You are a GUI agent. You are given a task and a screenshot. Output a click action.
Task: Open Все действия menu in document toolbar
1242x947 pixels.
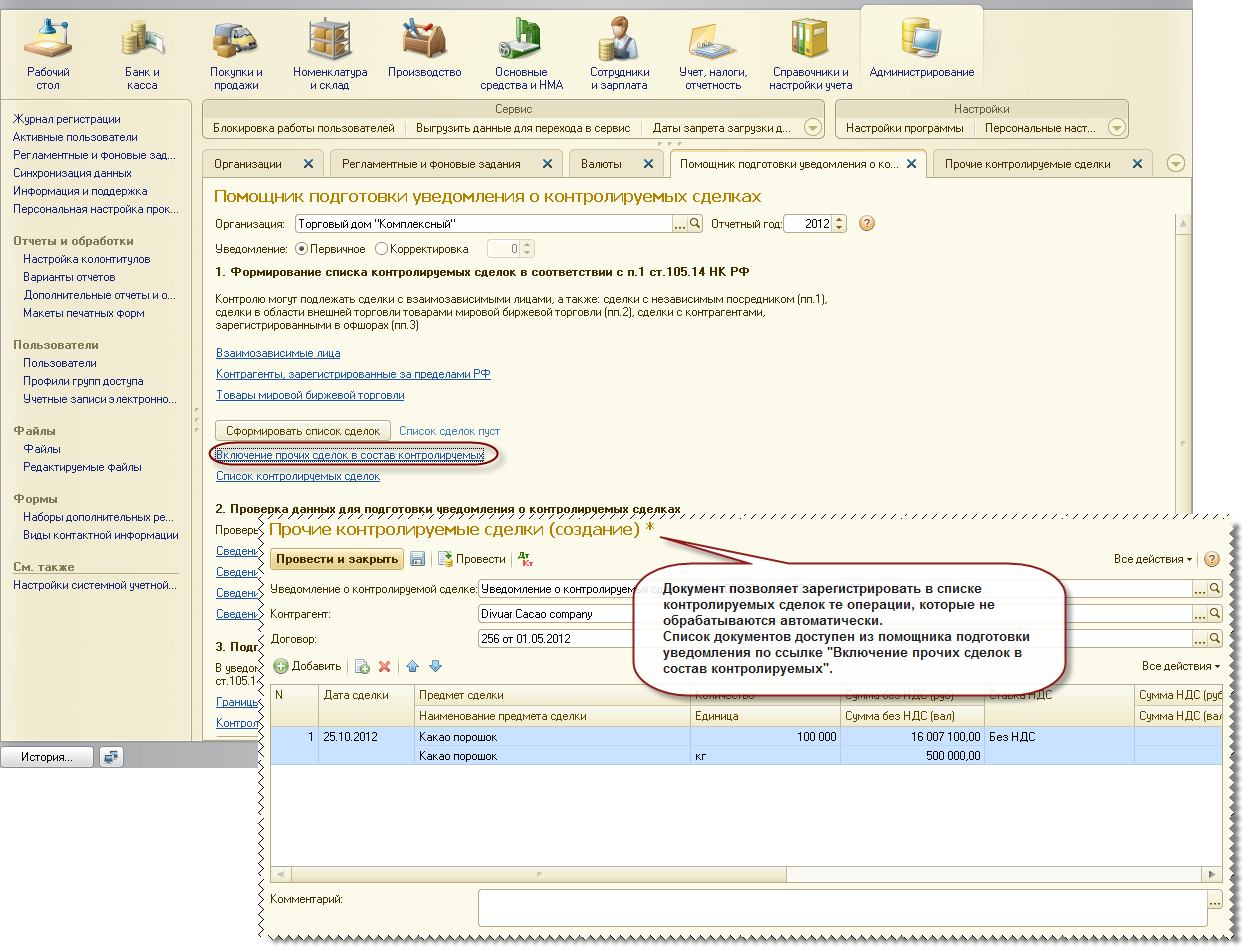1153,559
